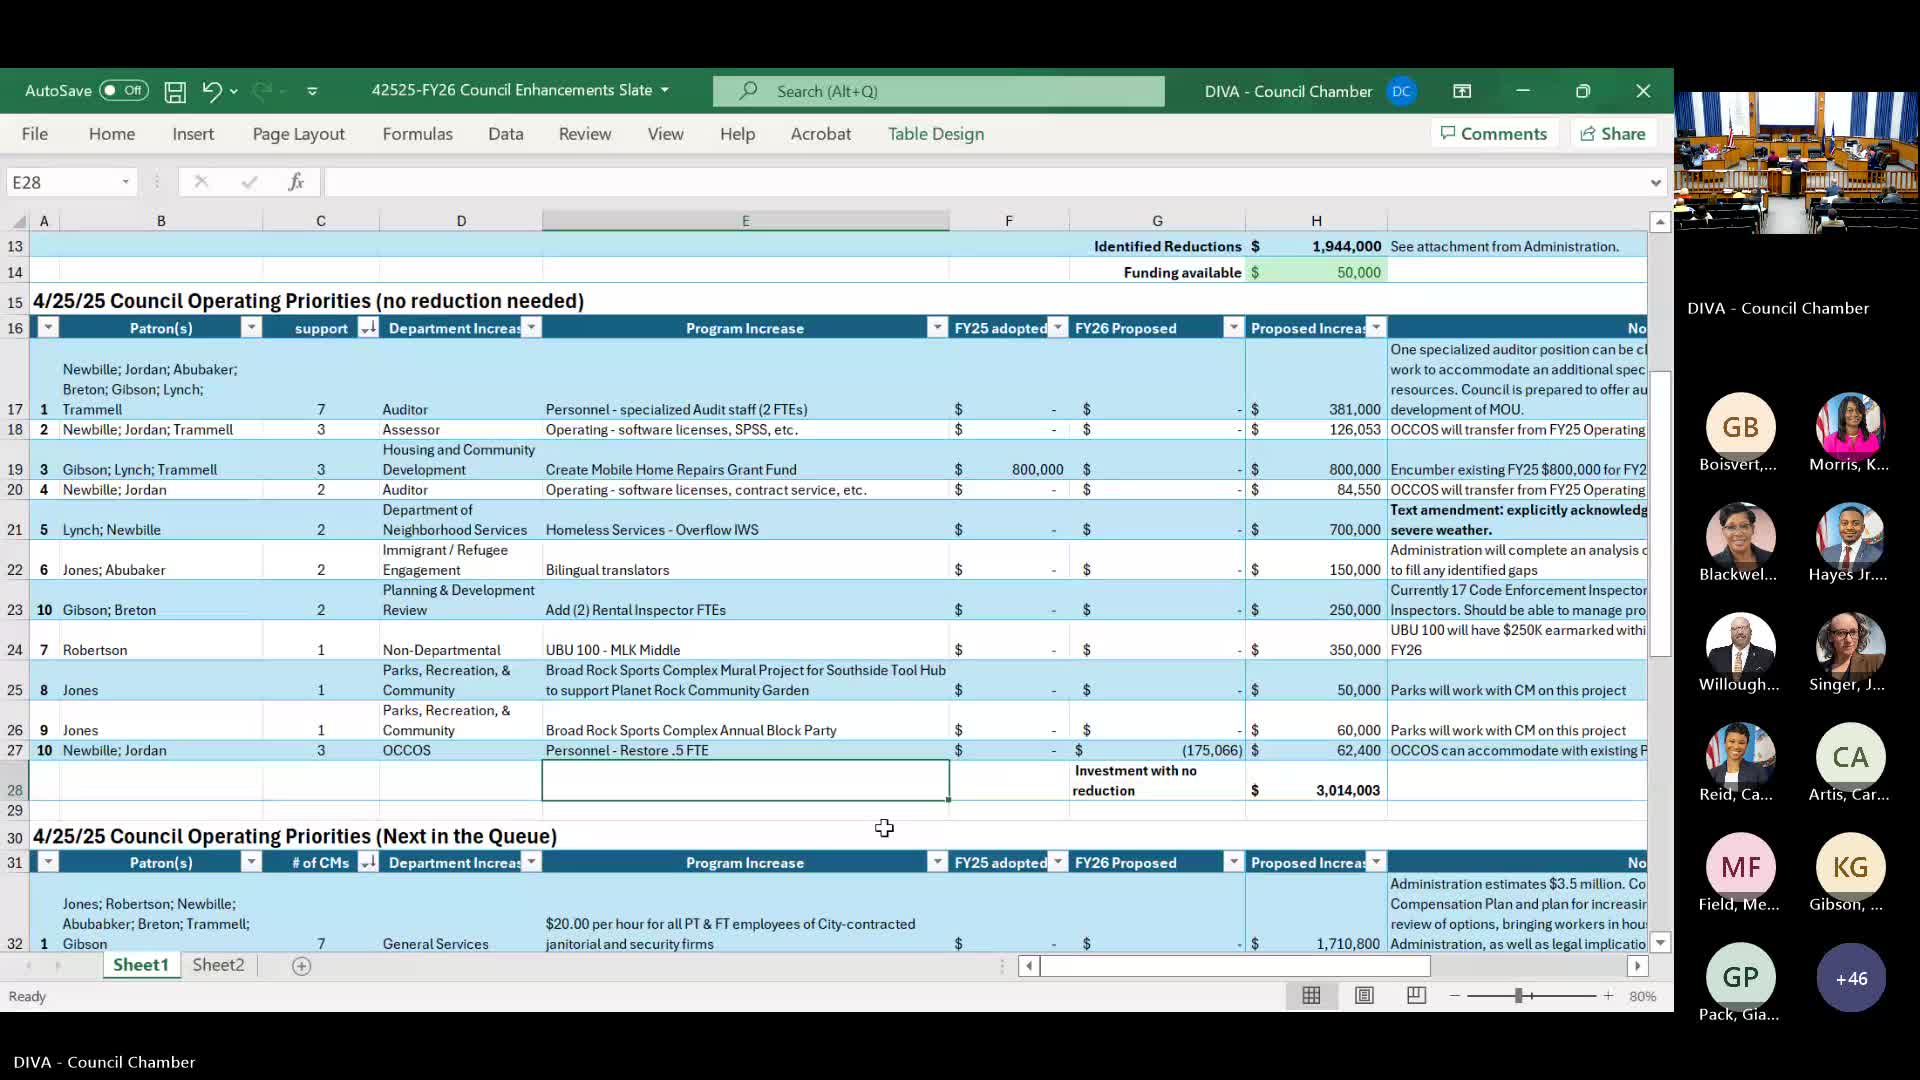Open the Review tab

pos(585,134)
